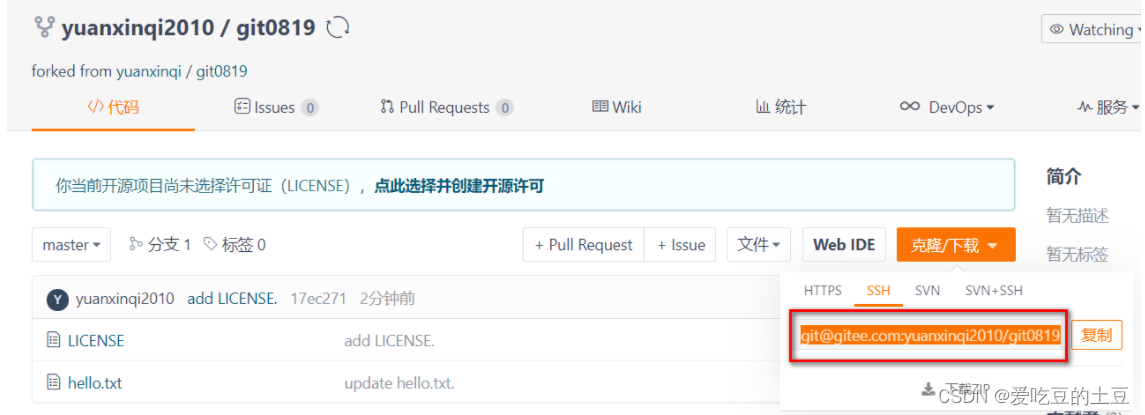Image resolution: width=1145 pixels, height=415 pixels.
Task: Select the SSH clone option
Action: coord(878,290)
